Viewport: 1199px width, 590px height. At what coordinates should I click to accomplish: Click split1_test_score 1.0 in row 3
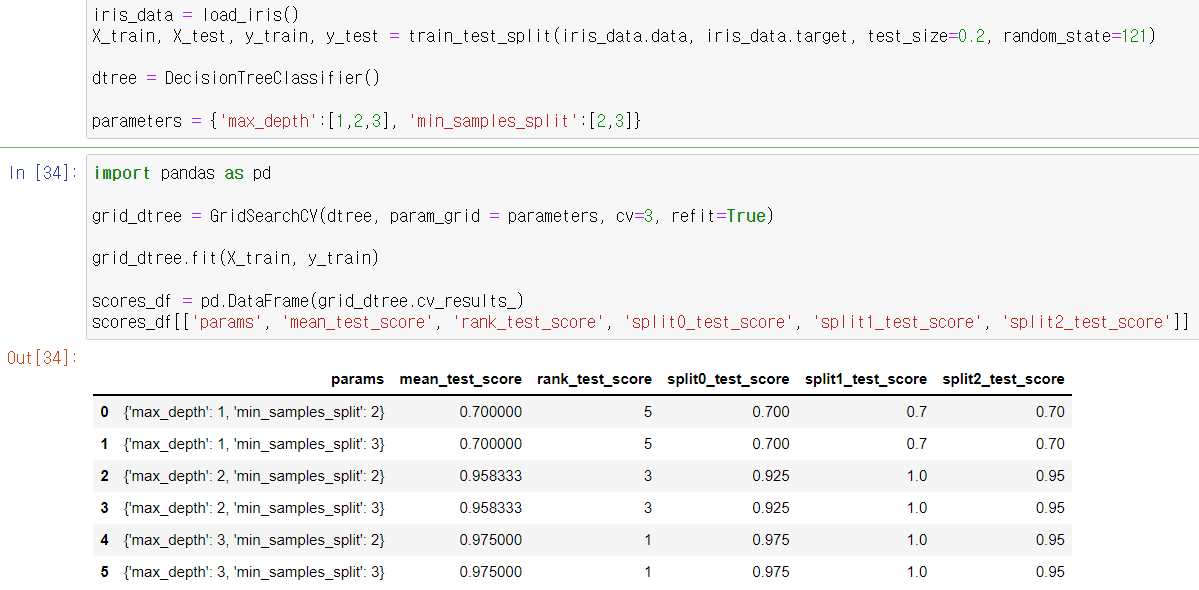tap(917, 507)
